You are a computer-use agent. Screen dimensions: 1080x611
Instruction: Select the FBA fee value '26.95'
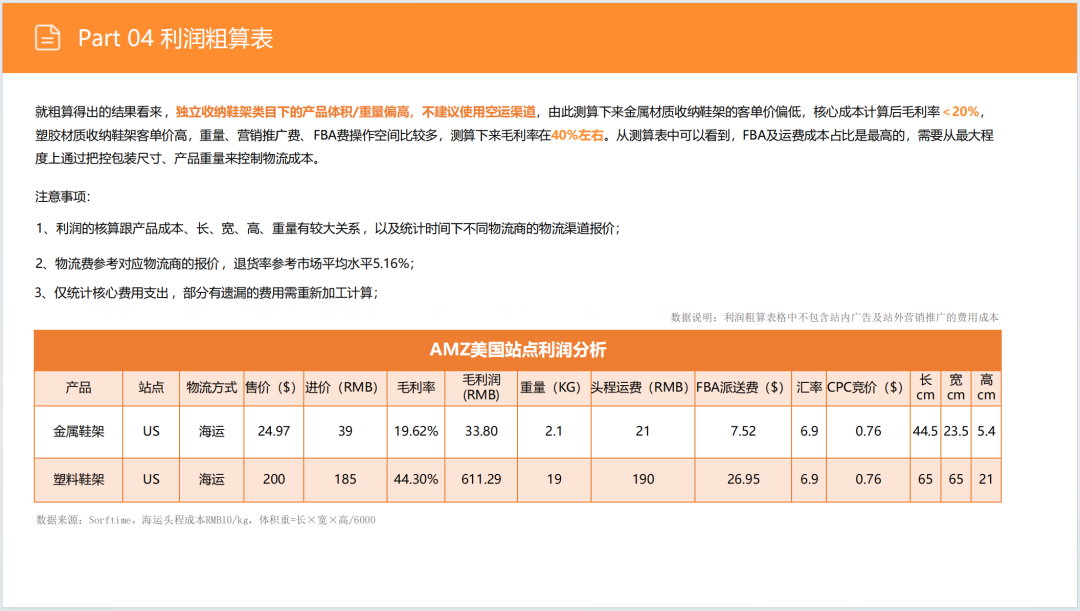point(743,479)
